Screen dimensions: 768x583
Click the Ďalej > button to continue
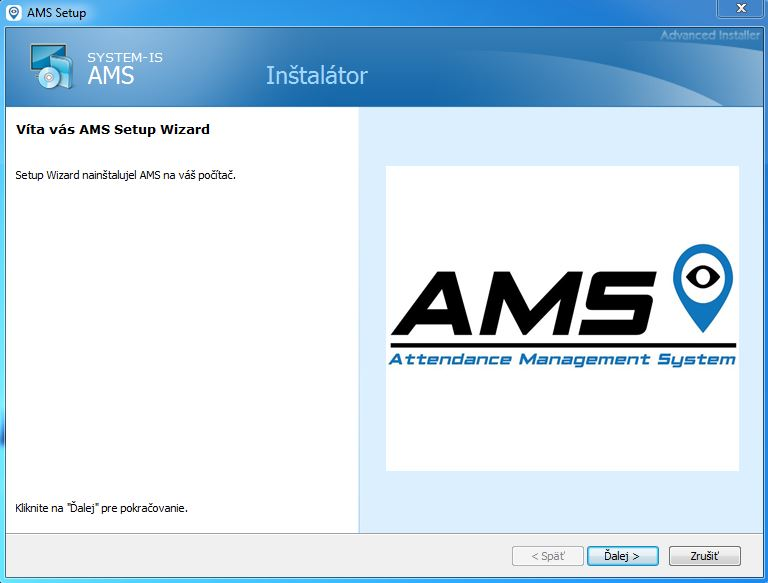pos(623,556)
